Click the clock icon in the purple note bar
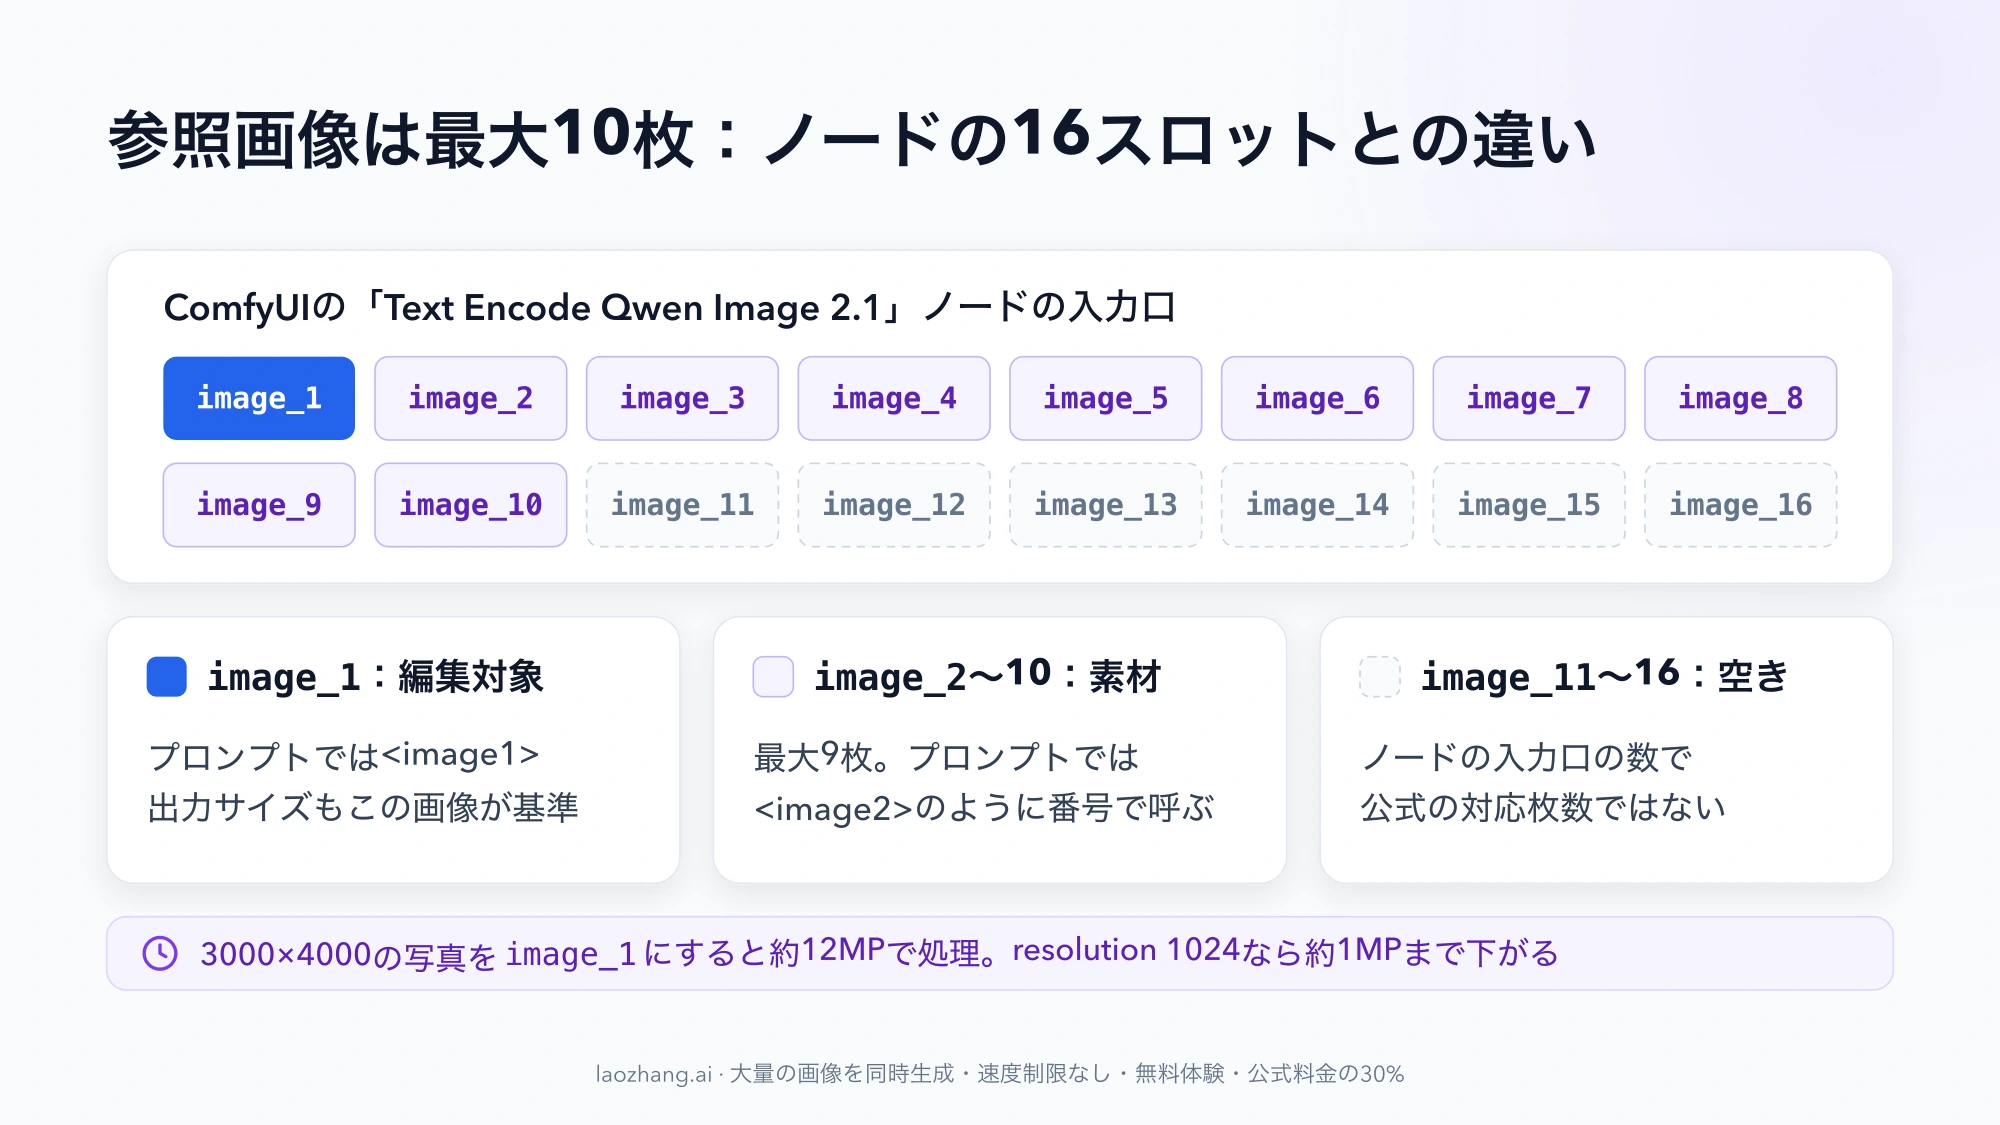This screenshot has width=2000, height=1125. click(x=160, y=953)
